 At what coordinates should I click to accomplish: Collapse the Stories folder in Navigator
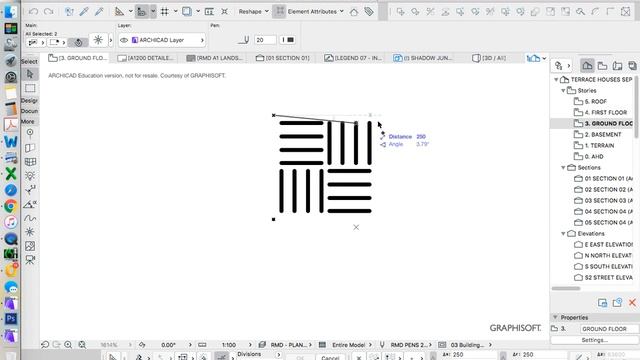coord(563,91)
